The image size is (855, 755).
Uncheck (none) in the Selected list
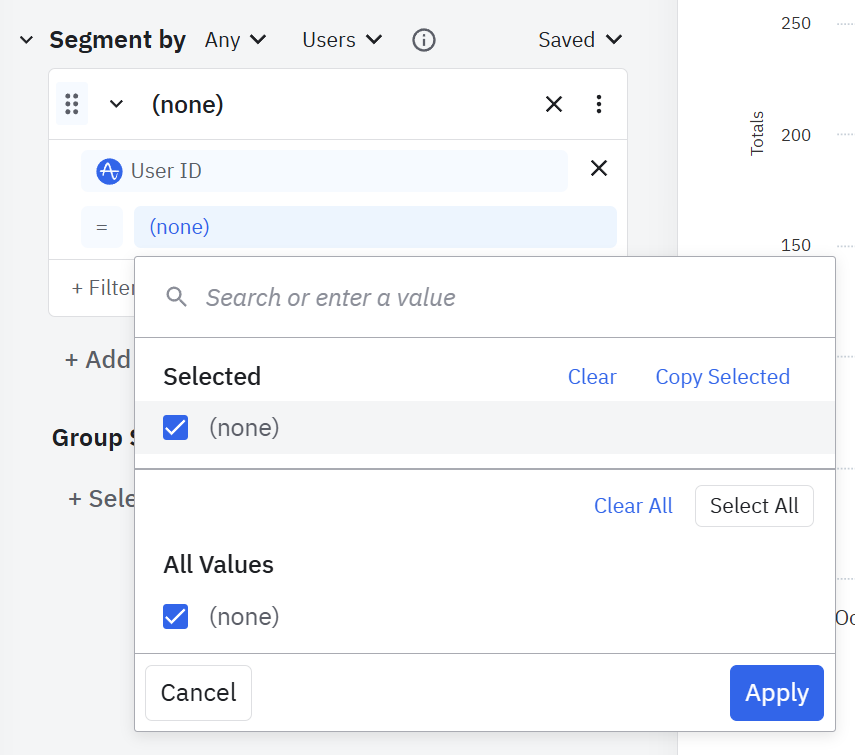point(176,428)
